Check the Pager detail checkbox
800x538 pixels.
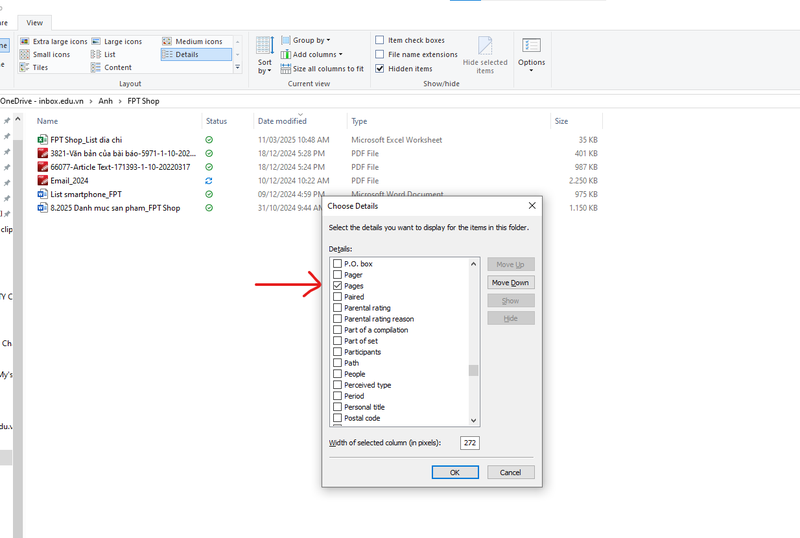(337, 275)
